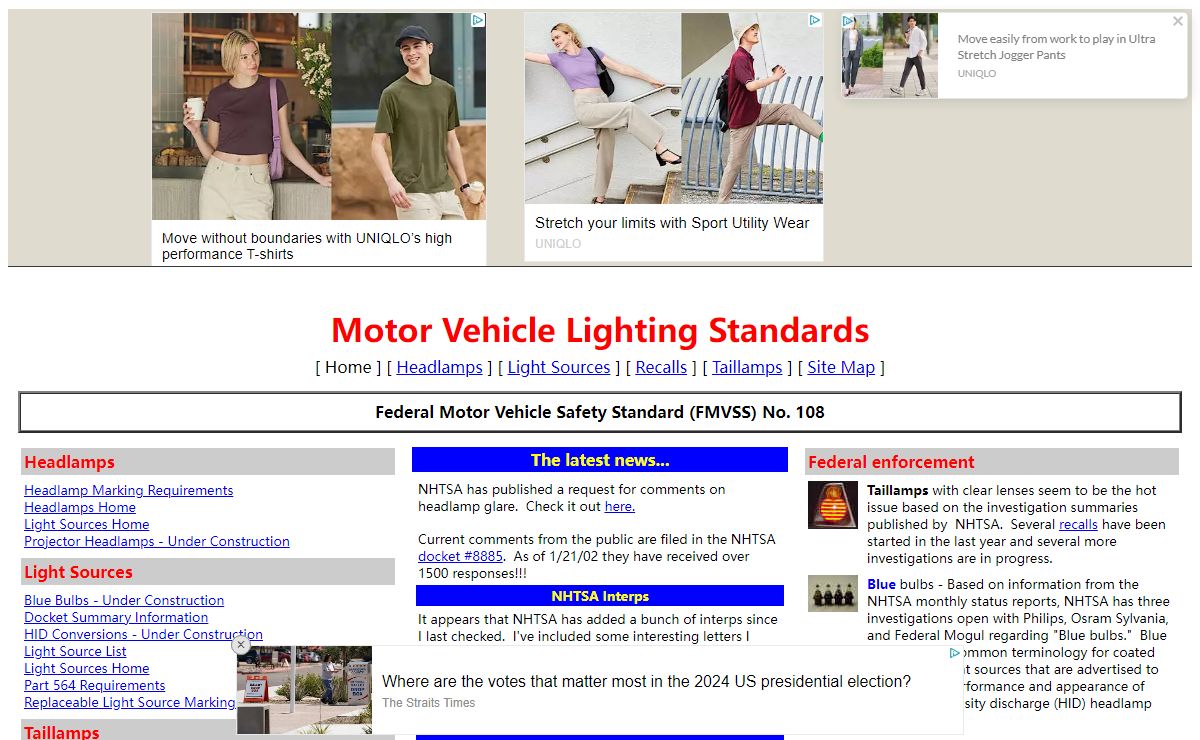Open Projector Headlamps - Under Construction link
The image size is (1200, 740).
click(157, 541)
